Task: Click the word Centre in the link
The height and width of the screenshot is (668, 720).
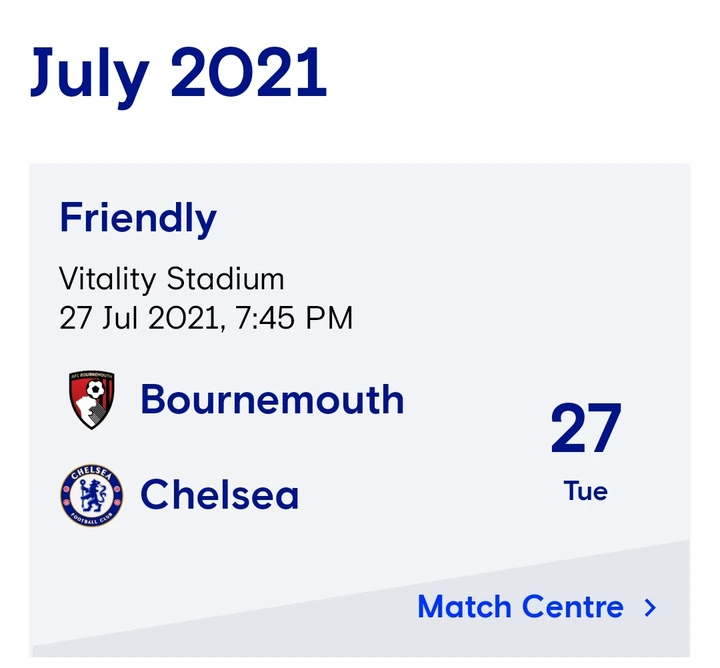Action: coord(575,607)
